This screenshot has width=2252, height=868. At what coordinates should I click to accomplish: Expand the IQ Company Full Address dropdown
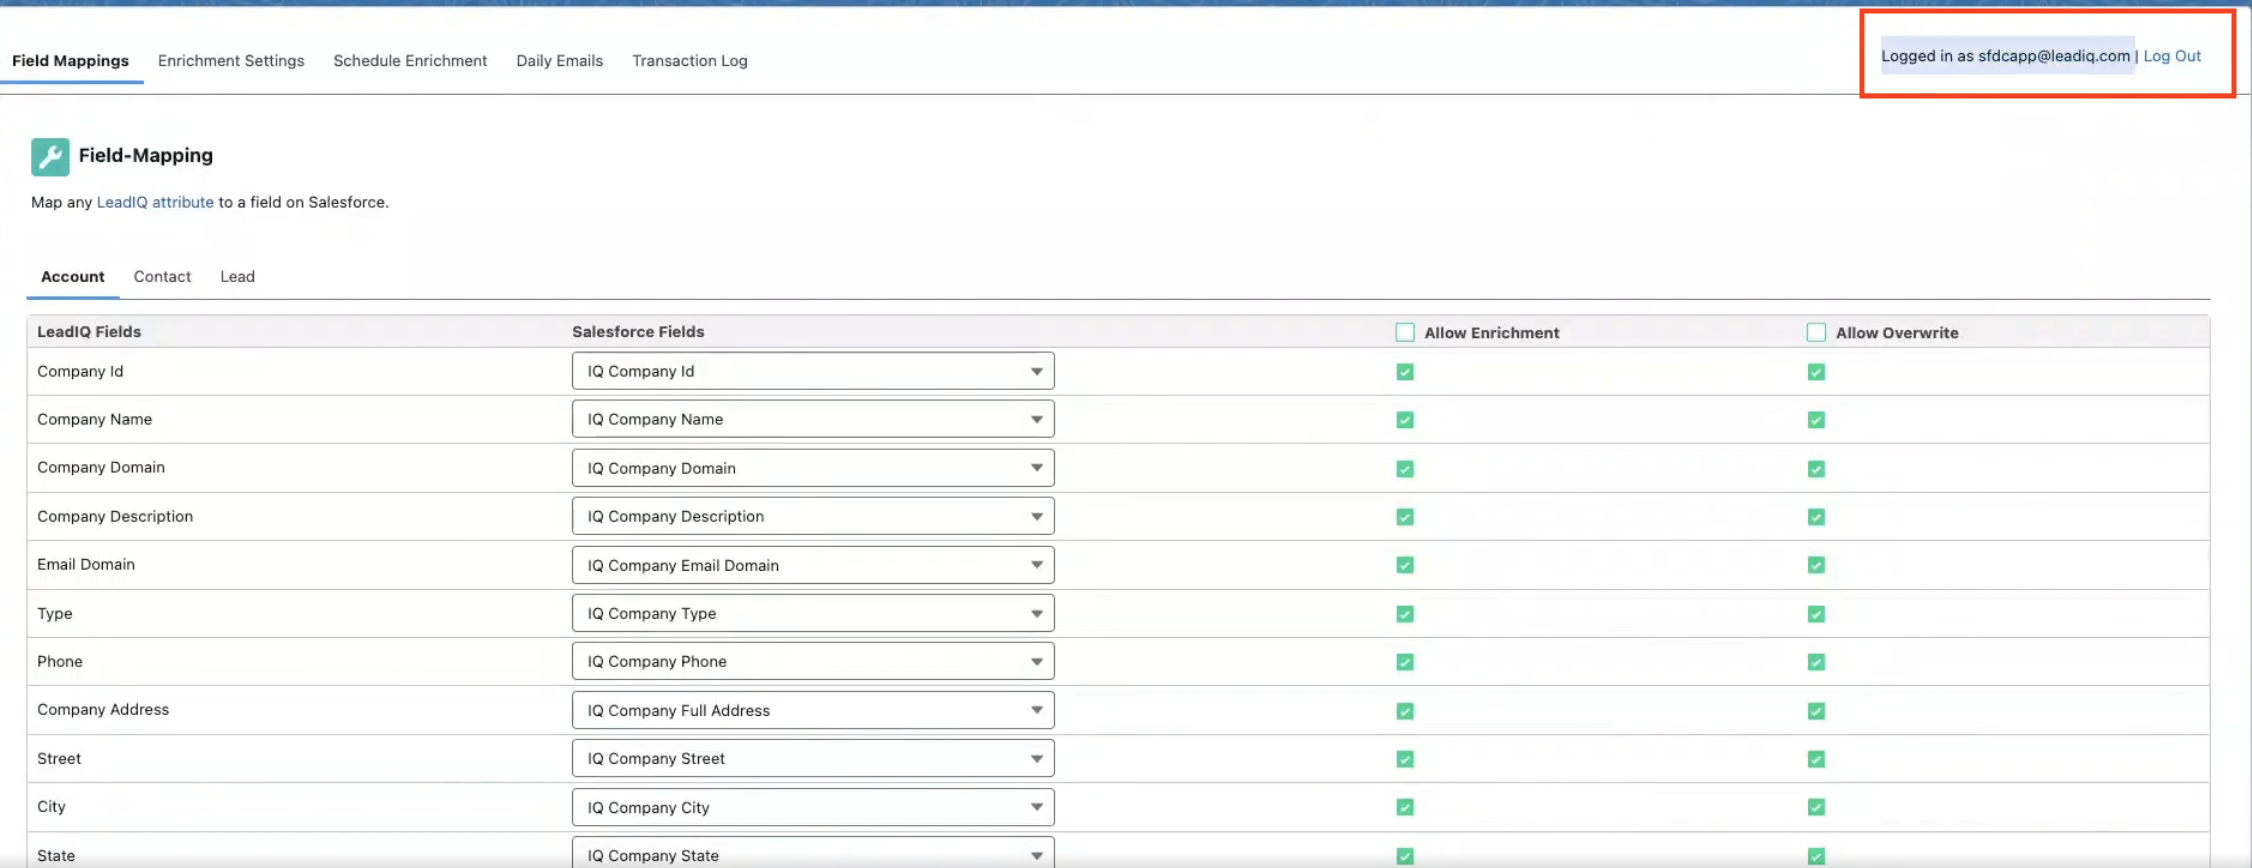[812, 710]
